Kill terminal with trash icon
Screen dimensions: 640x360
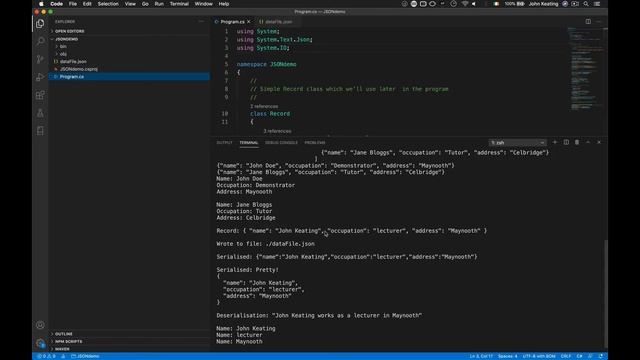coord(577,142)
